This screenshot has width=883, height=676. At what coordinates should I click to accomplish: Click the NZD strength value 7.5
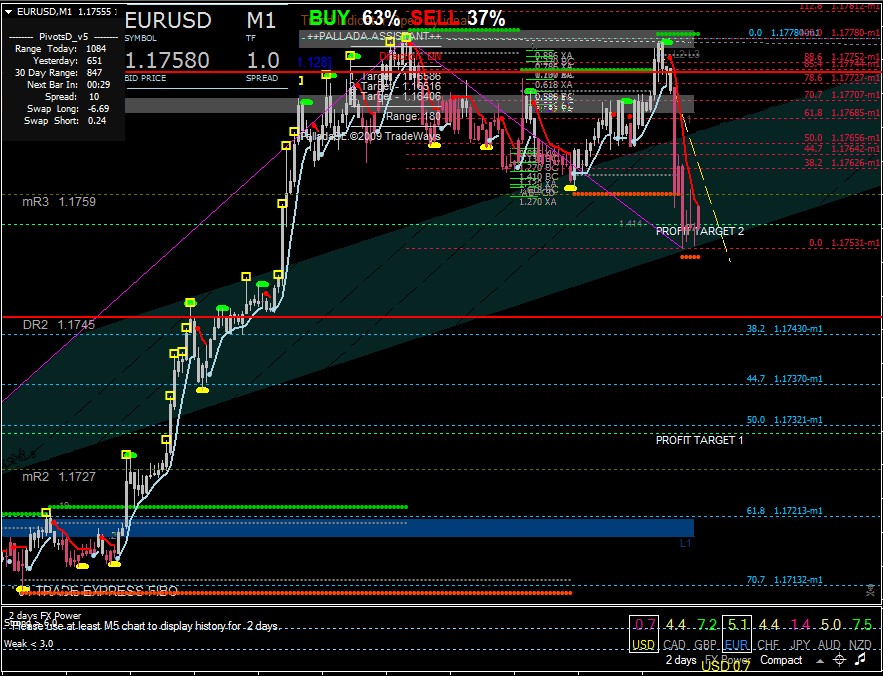click(861, 625)
